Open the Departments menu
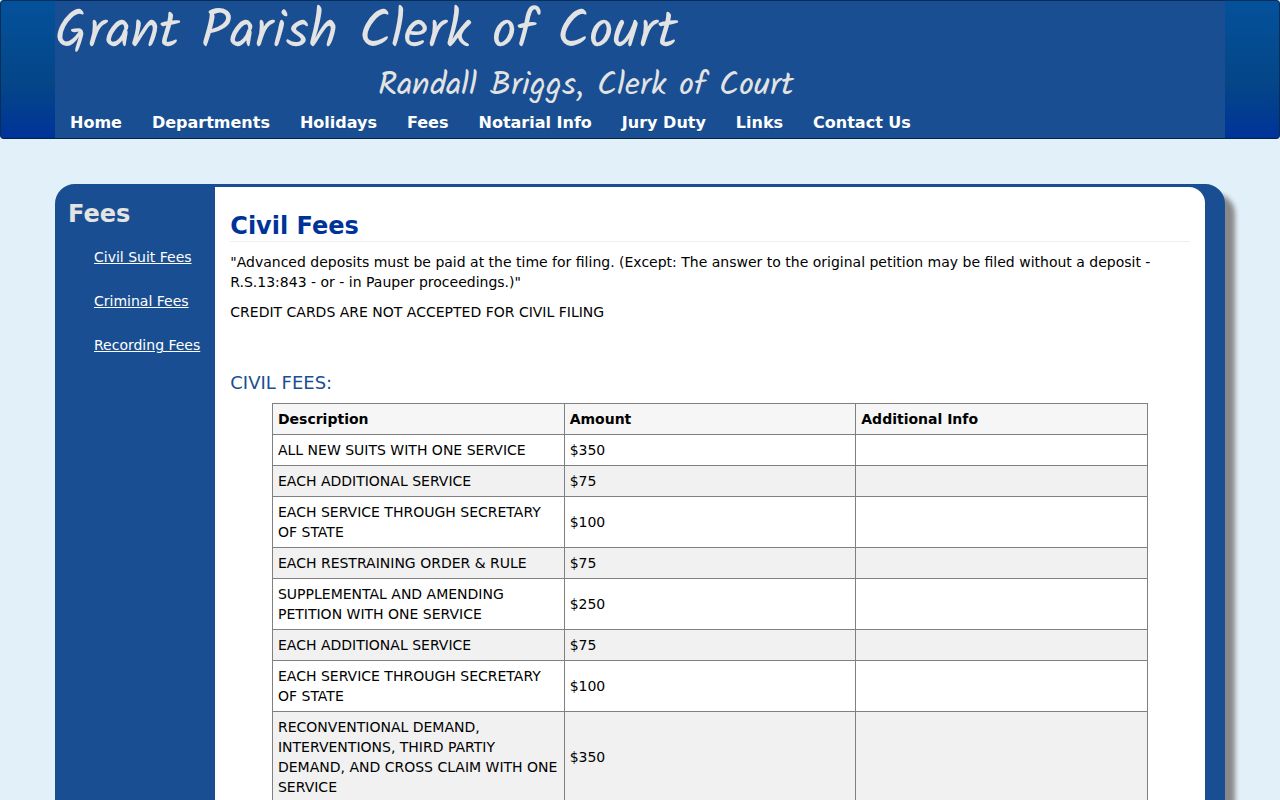The height and width of the screenshot is (800, 1280). tap(211, 122)
